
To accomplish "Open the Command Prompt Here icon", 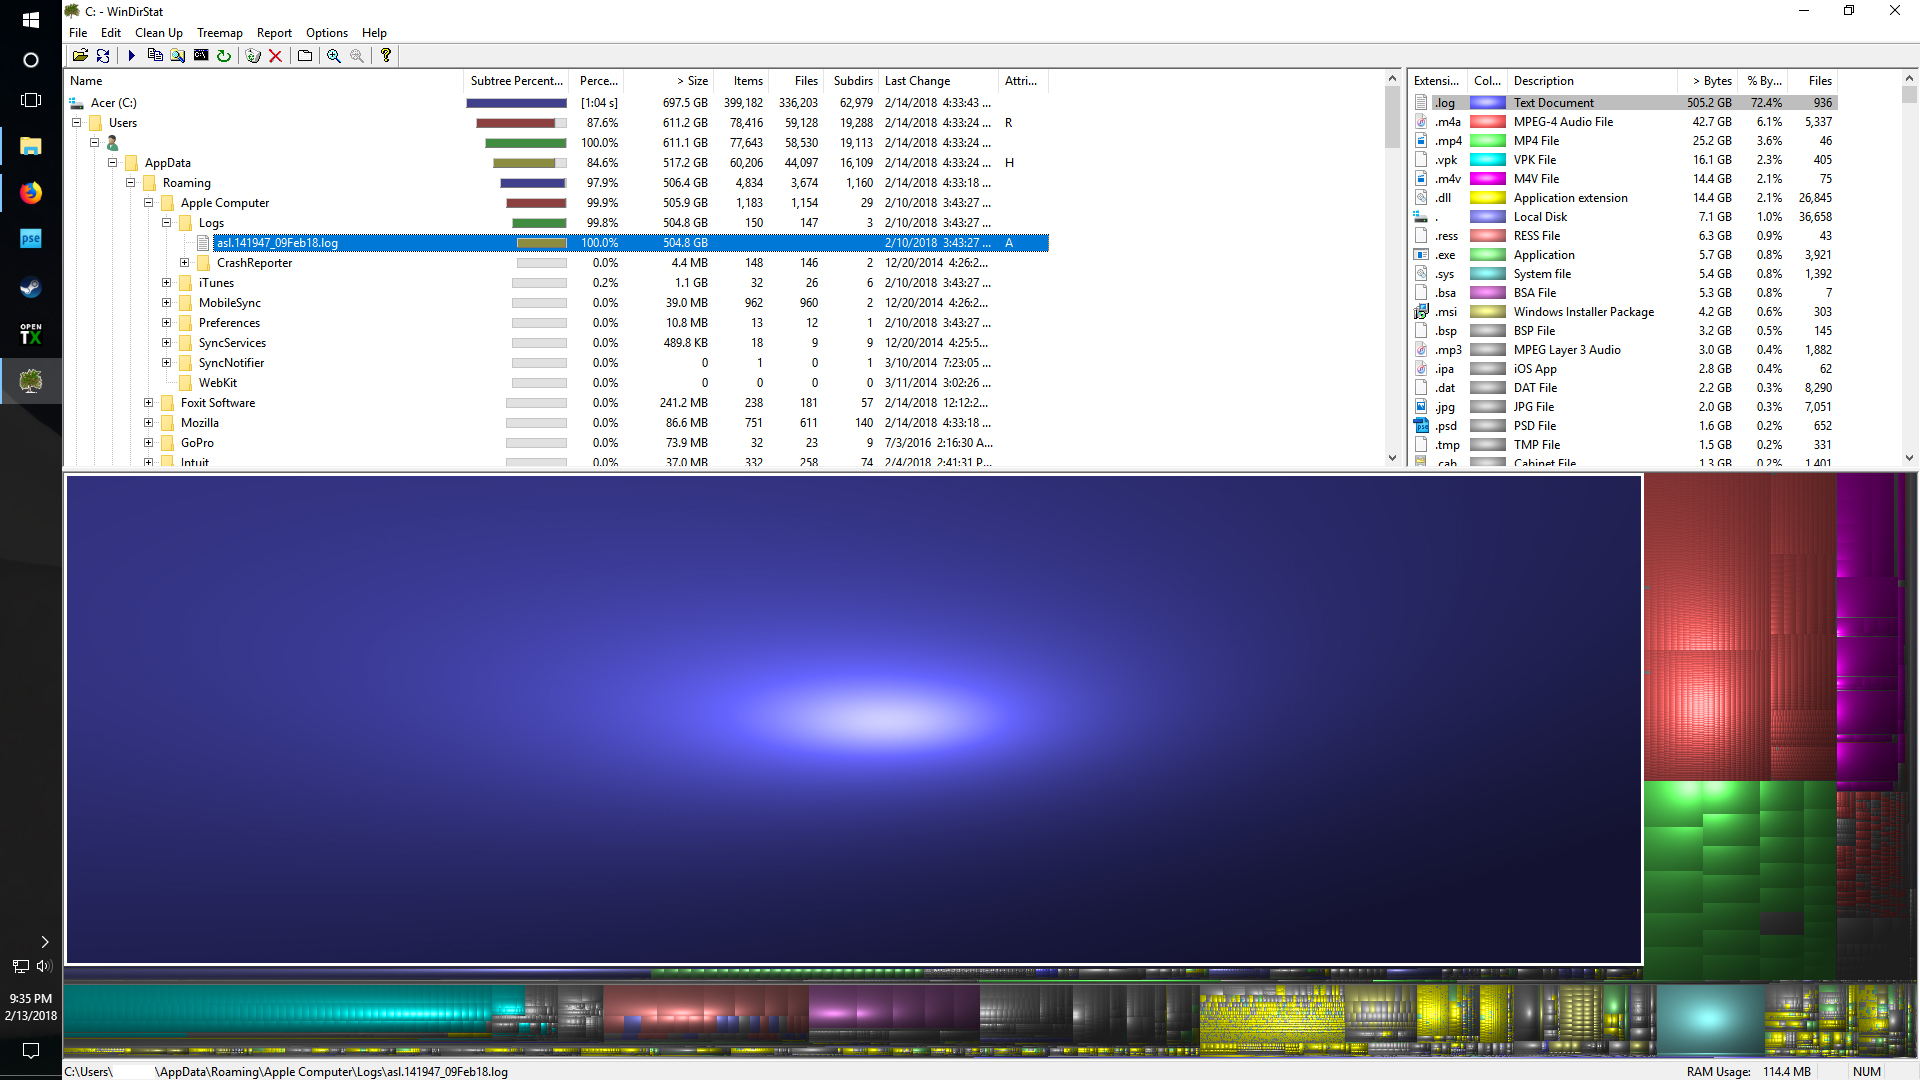I will click(x=201, y=56).
